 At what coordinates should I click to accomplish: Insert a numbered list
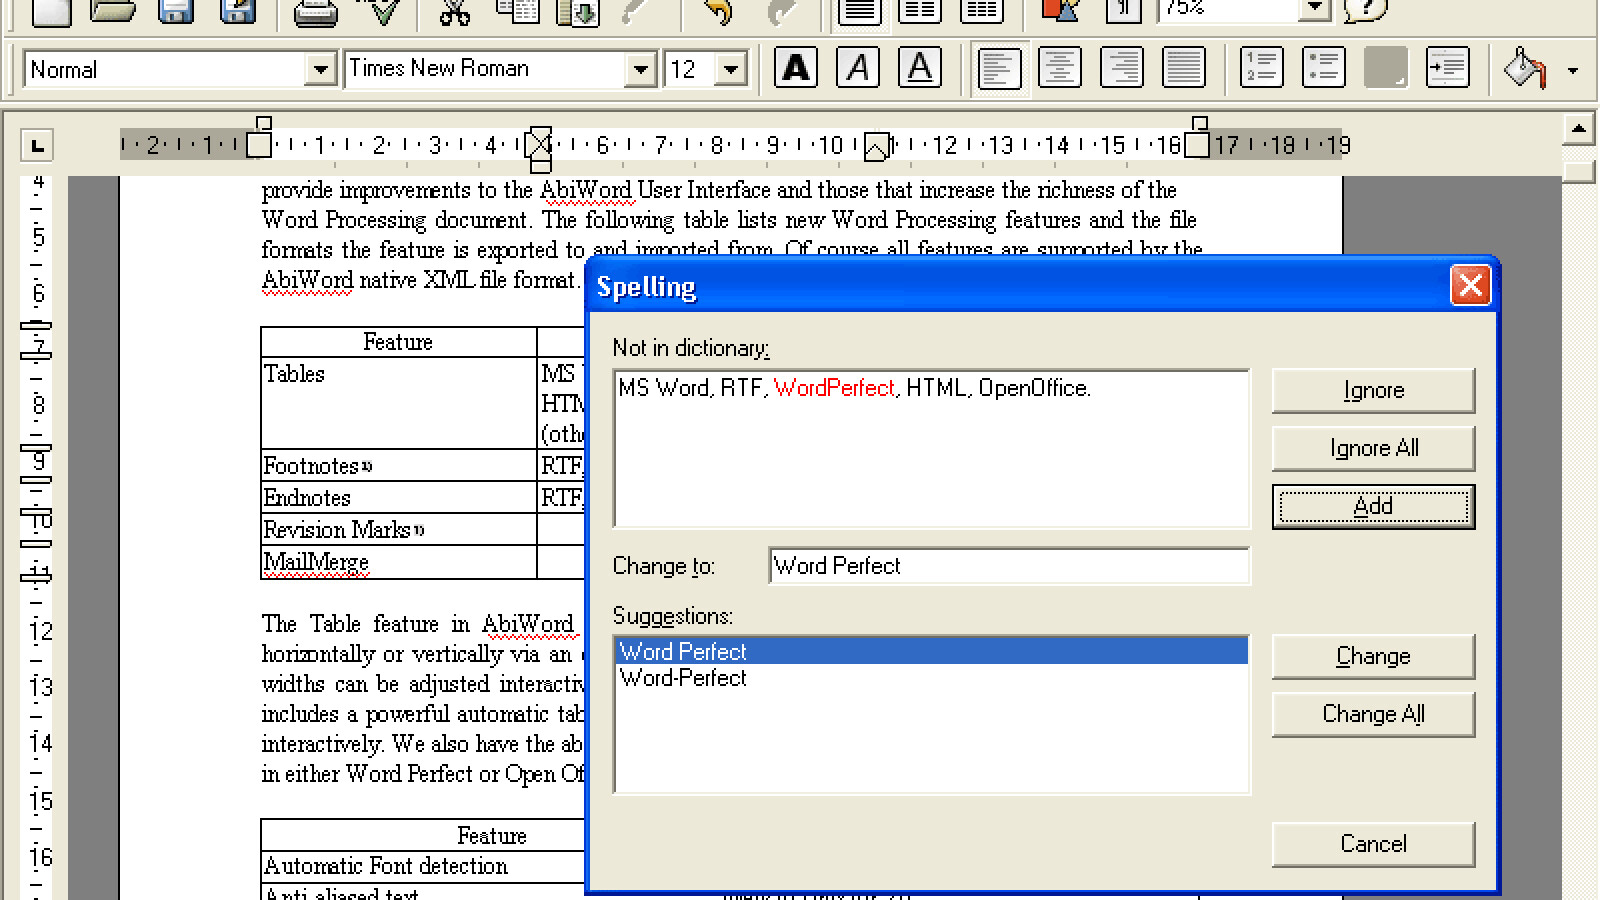pos(1261,69)
